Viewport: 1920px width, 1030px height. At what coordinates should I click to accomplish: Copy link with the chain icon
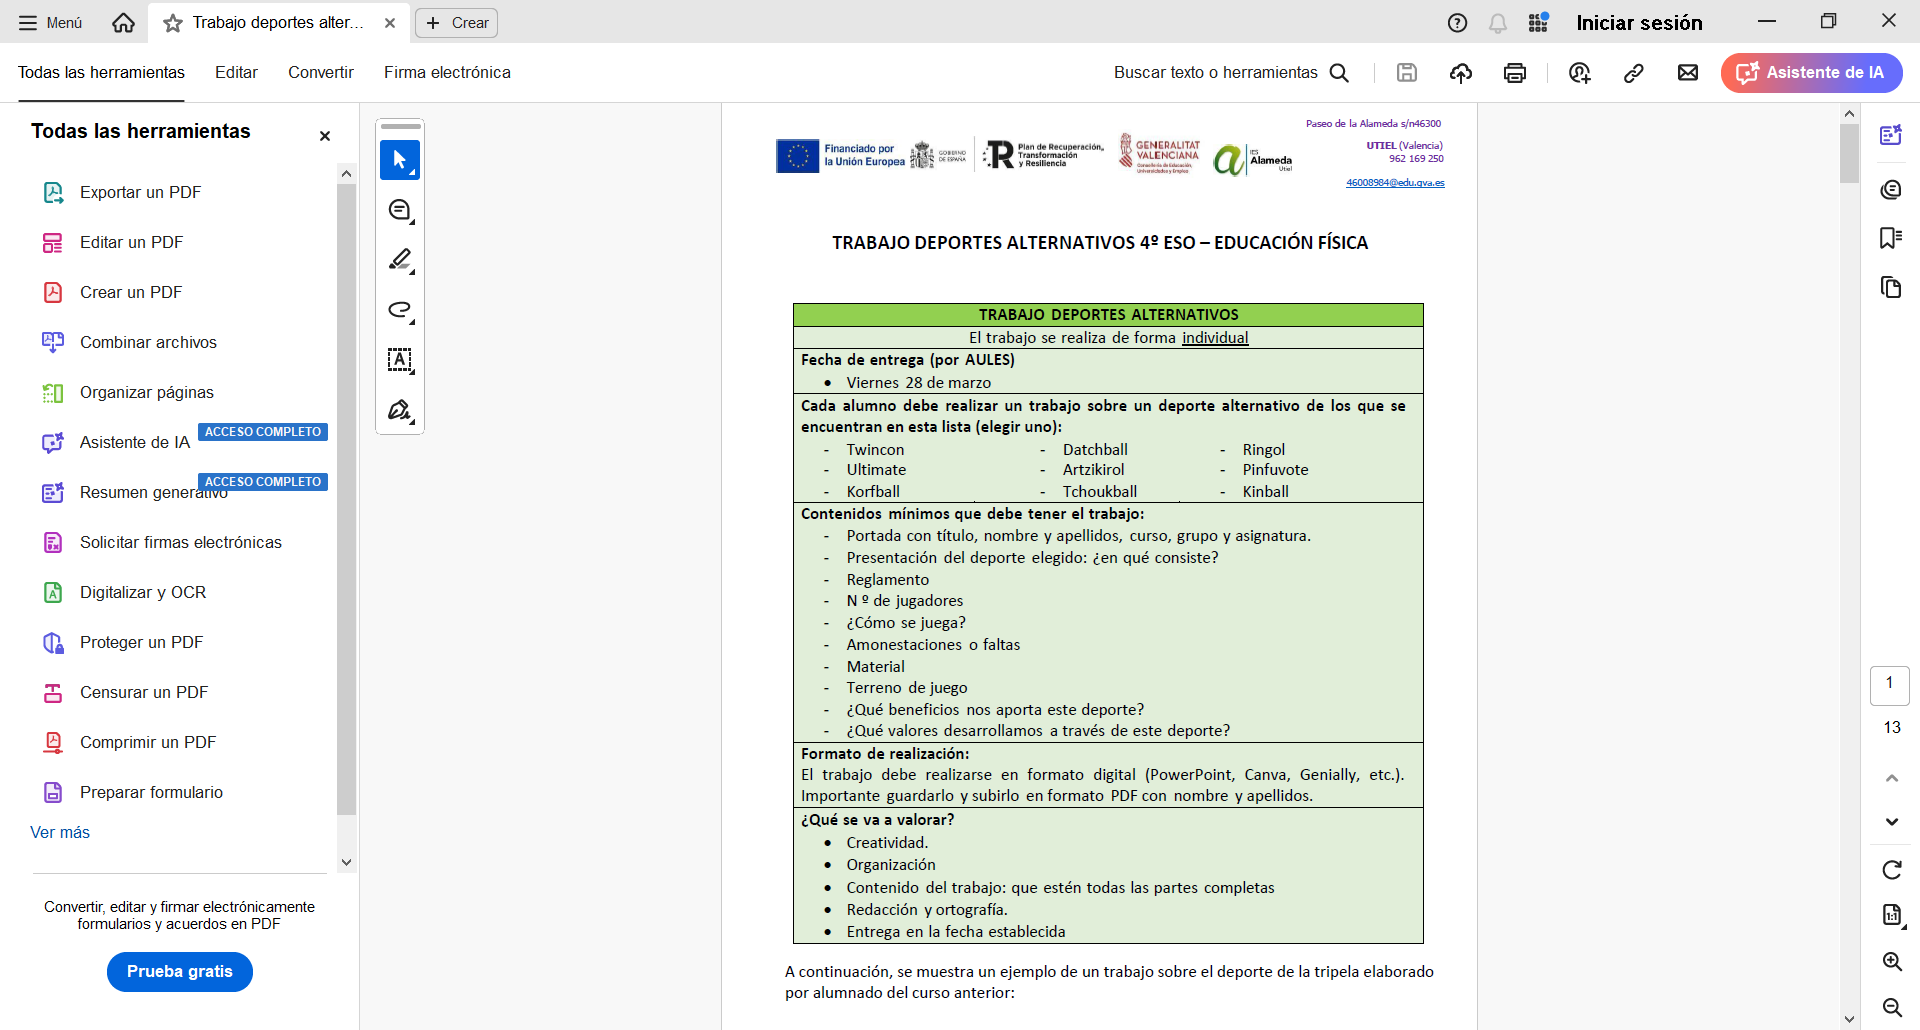[x=1634, y=72]
